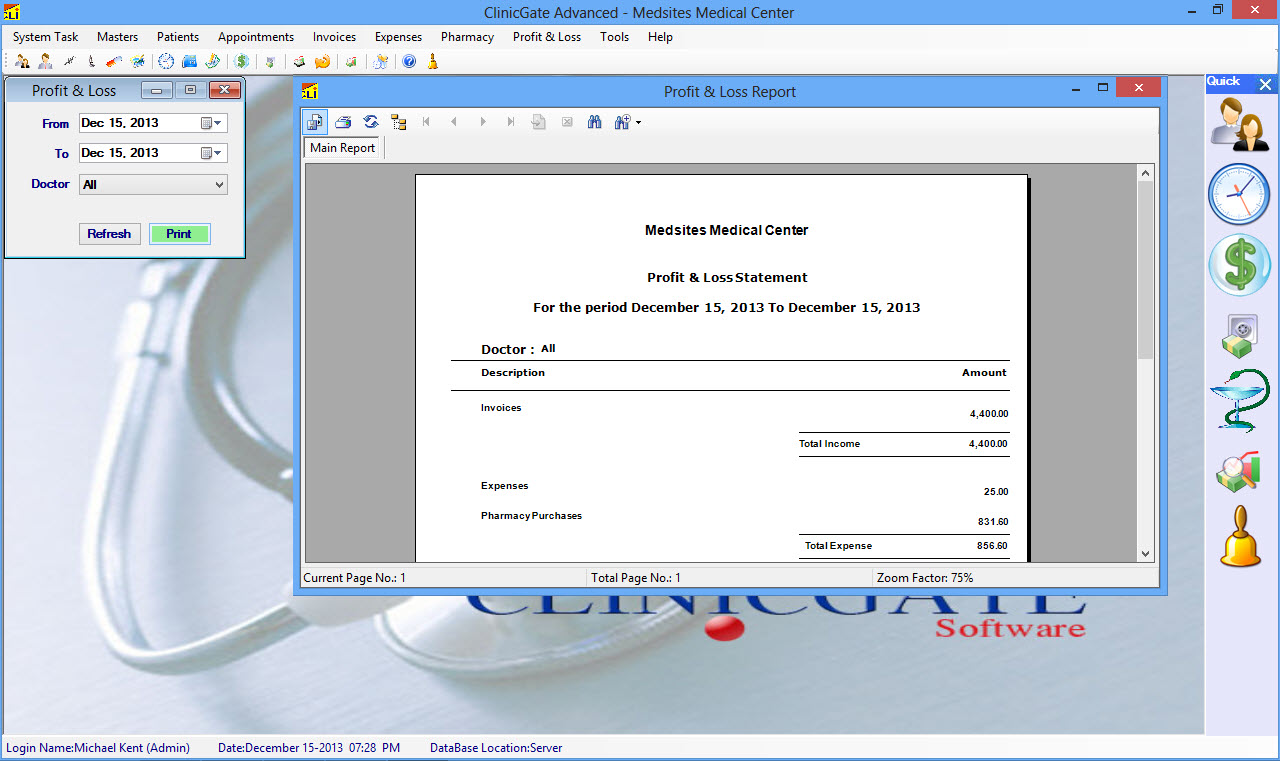Screen dimensions: 1280x761
Task: Click the Print Report printer icon
Action: point(343,122)
